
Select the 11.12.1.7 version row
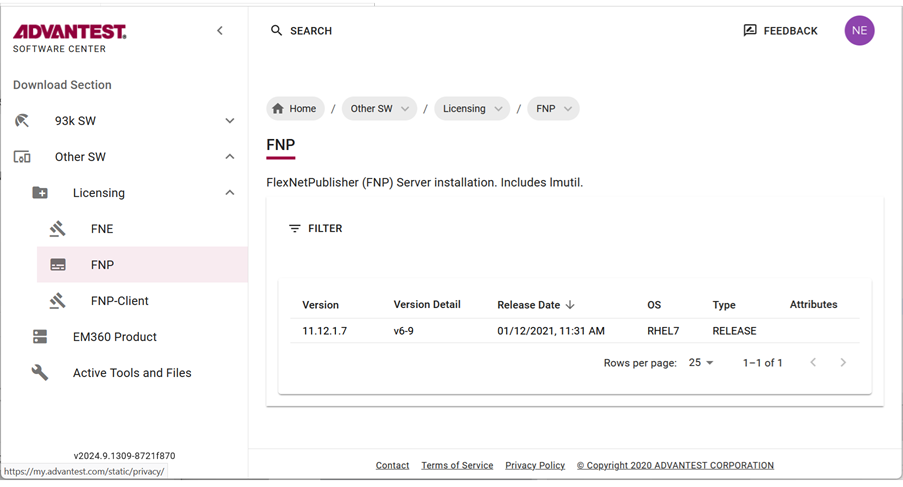(325, 331)
